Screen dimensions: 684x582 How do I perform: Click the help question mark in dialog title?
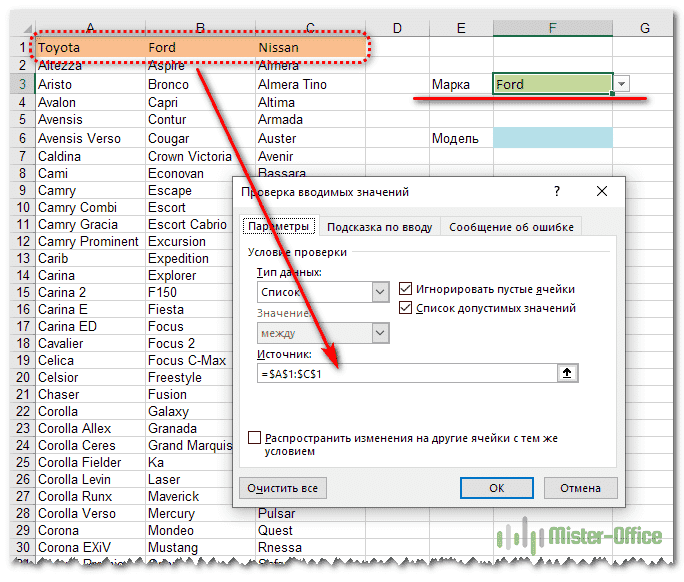tap(556, 191)
